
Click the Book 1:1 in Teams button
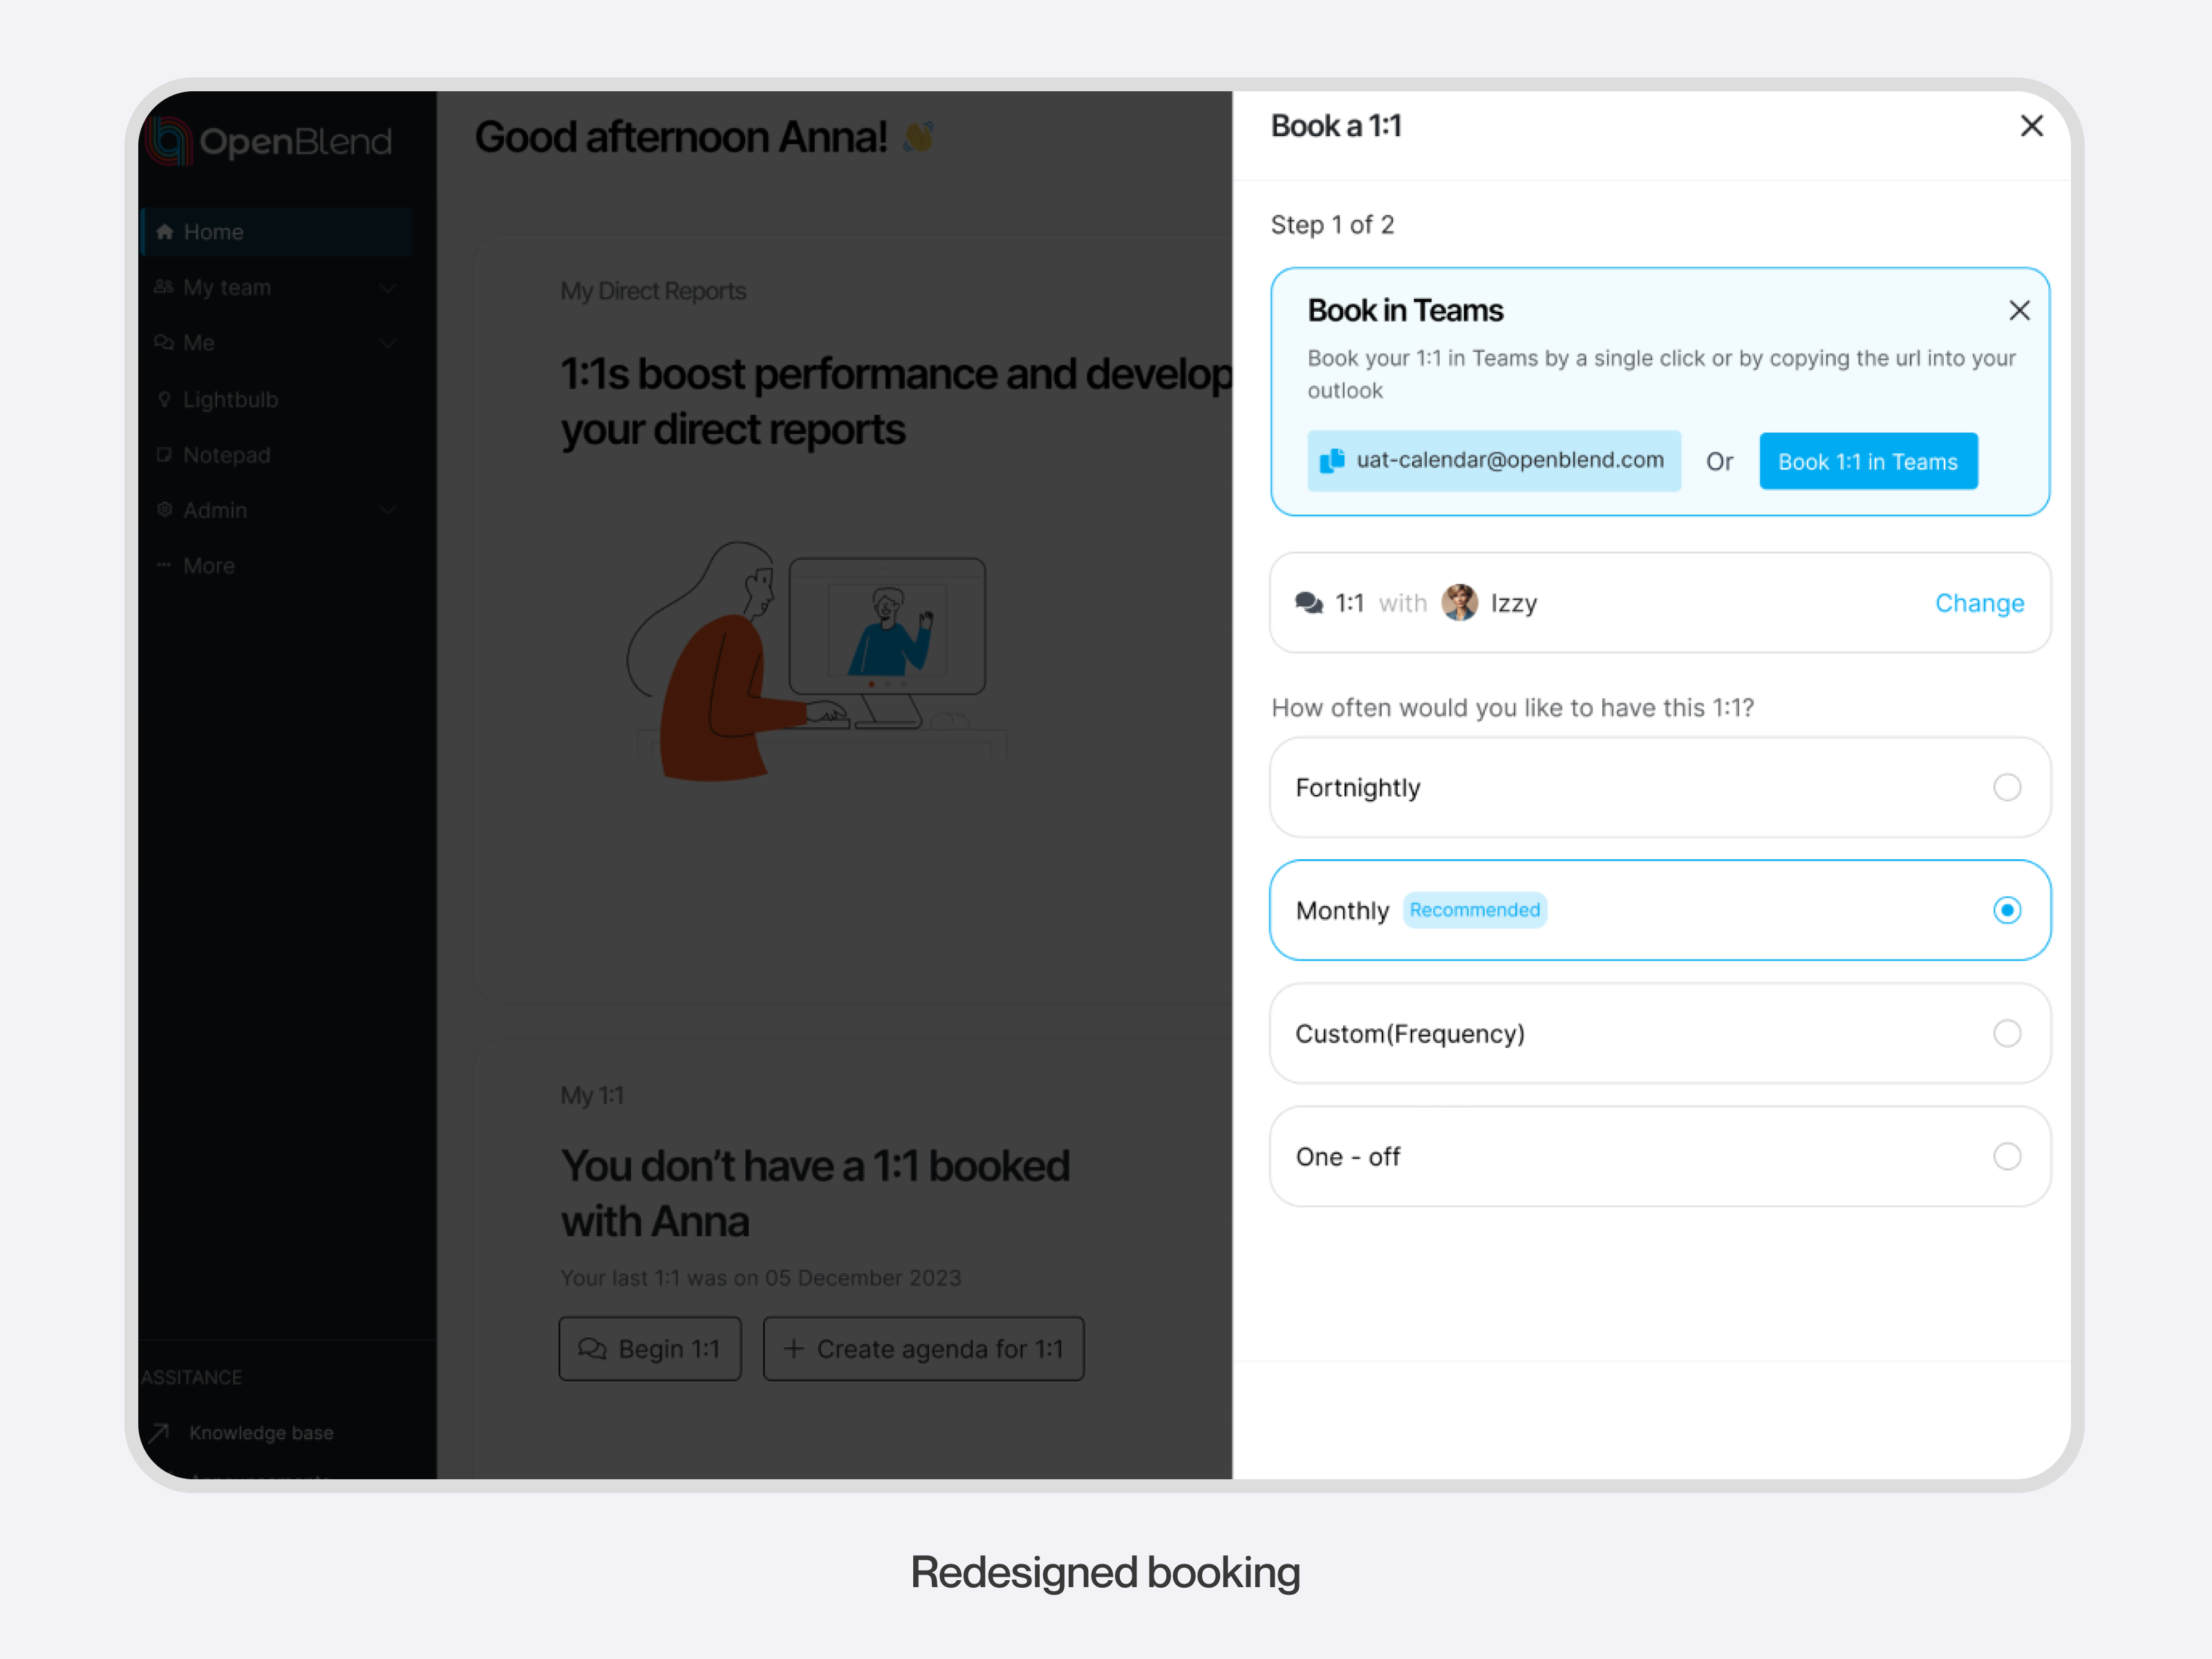coord(1868,461)
